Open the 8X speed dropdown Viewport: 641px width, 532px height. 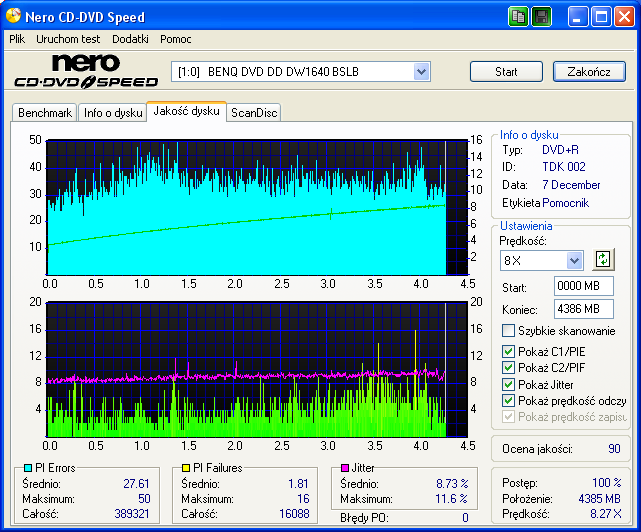pyautogui.click(x=574, y=260)
